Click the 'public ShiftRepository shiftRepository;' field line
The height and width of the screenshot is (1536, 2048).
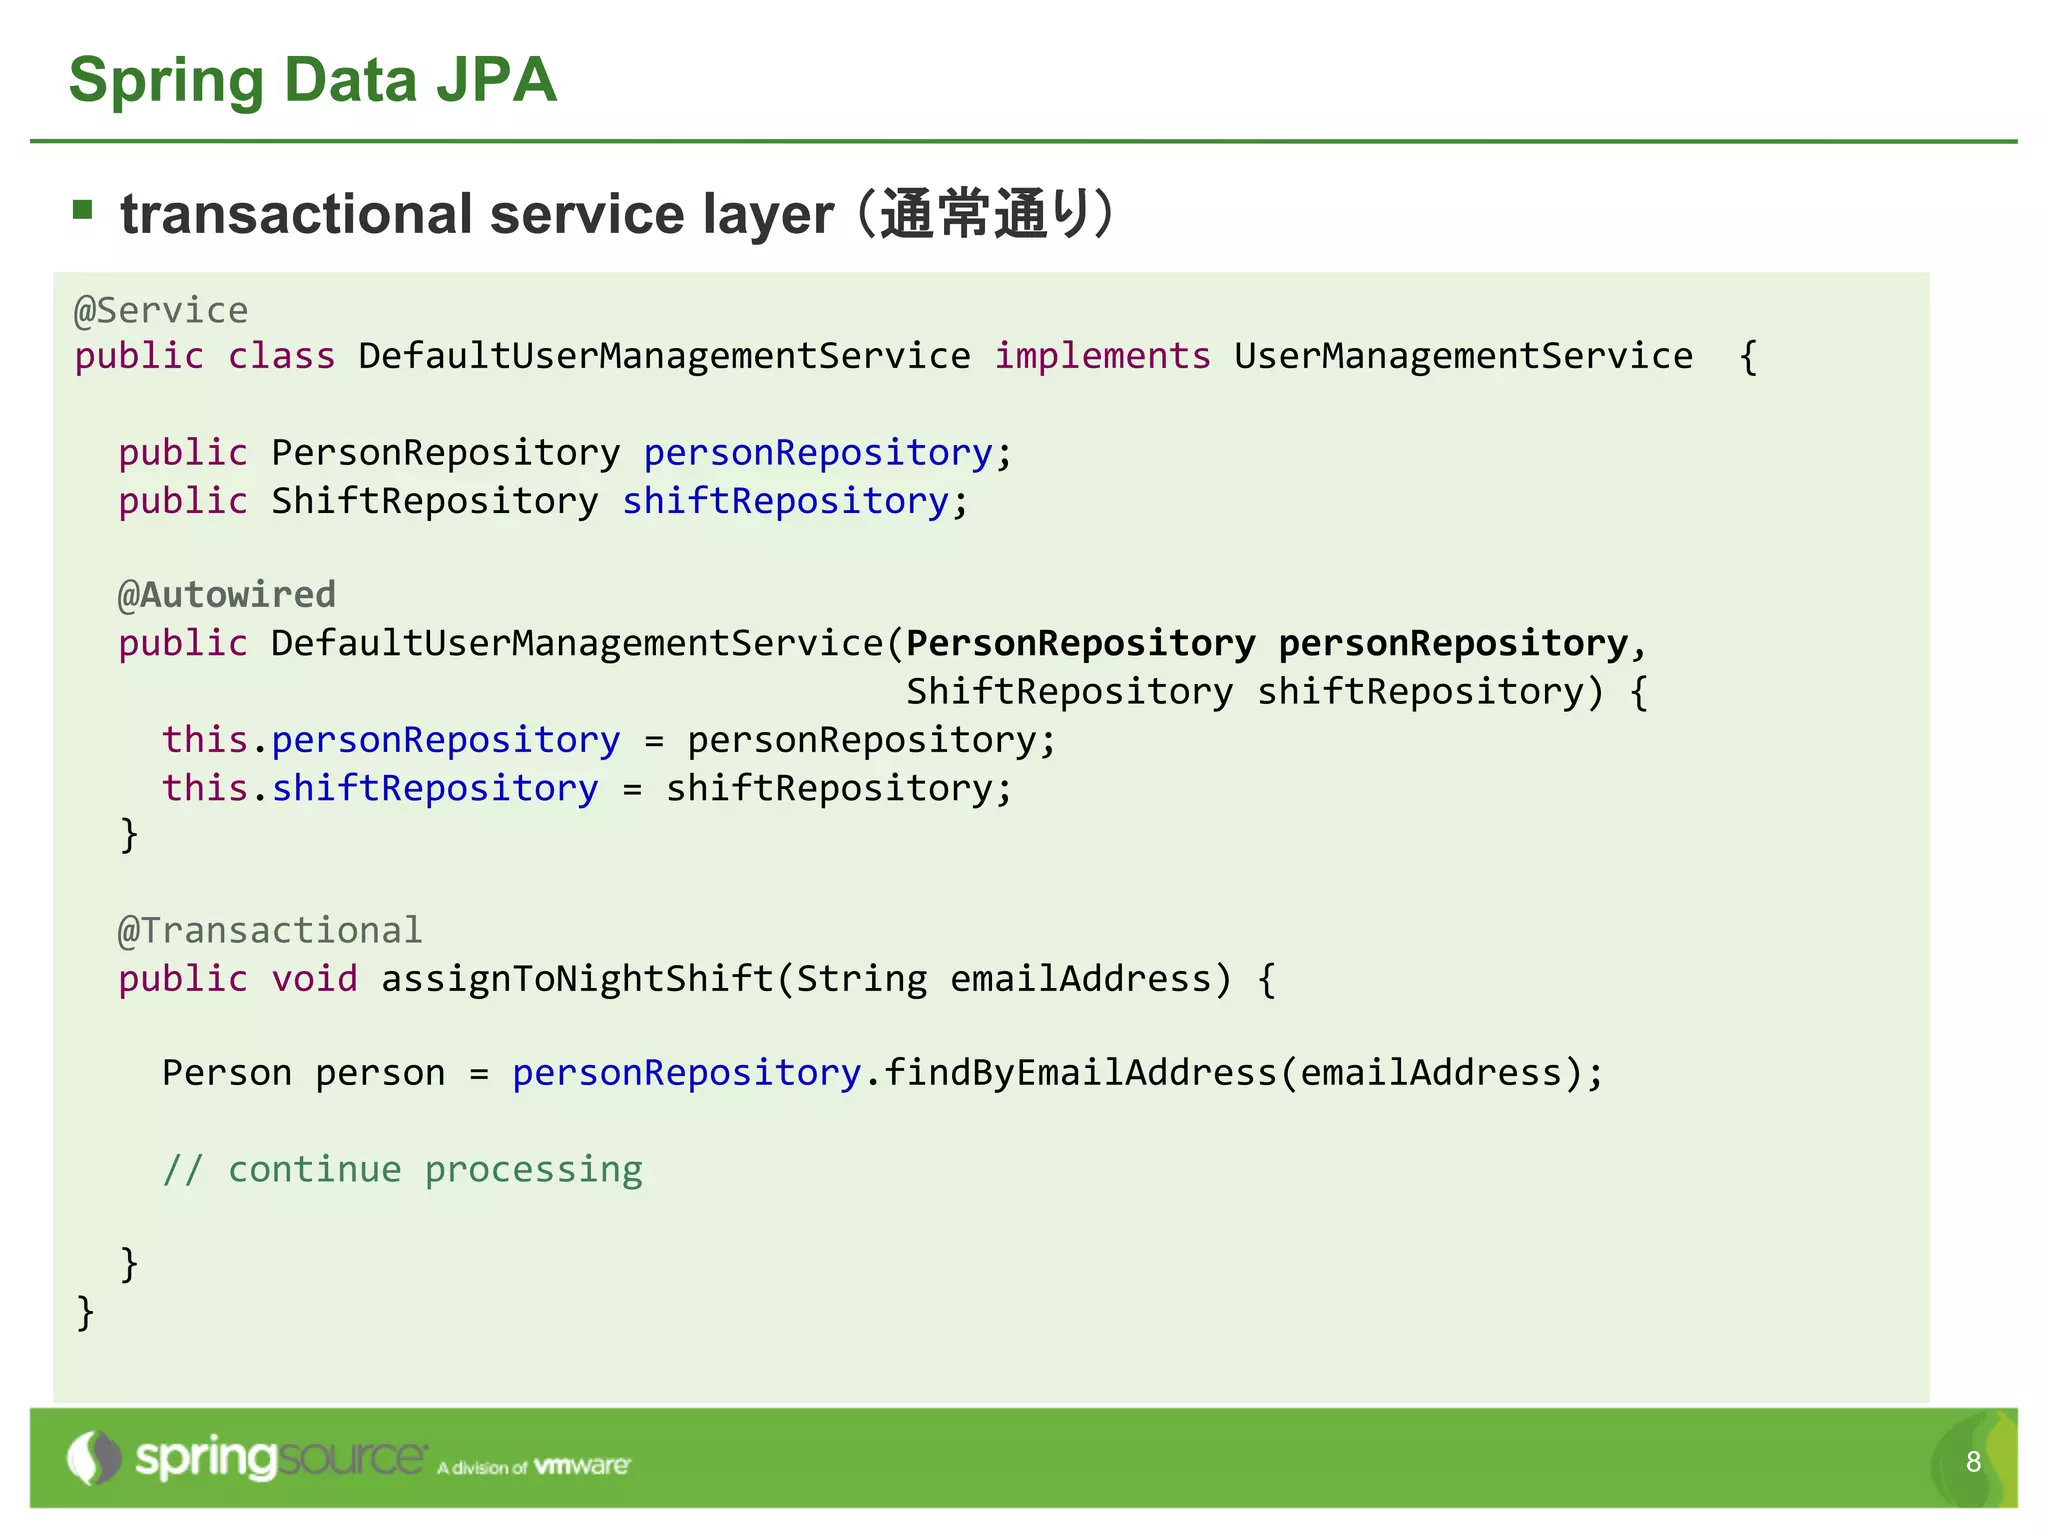pos(543,501)
